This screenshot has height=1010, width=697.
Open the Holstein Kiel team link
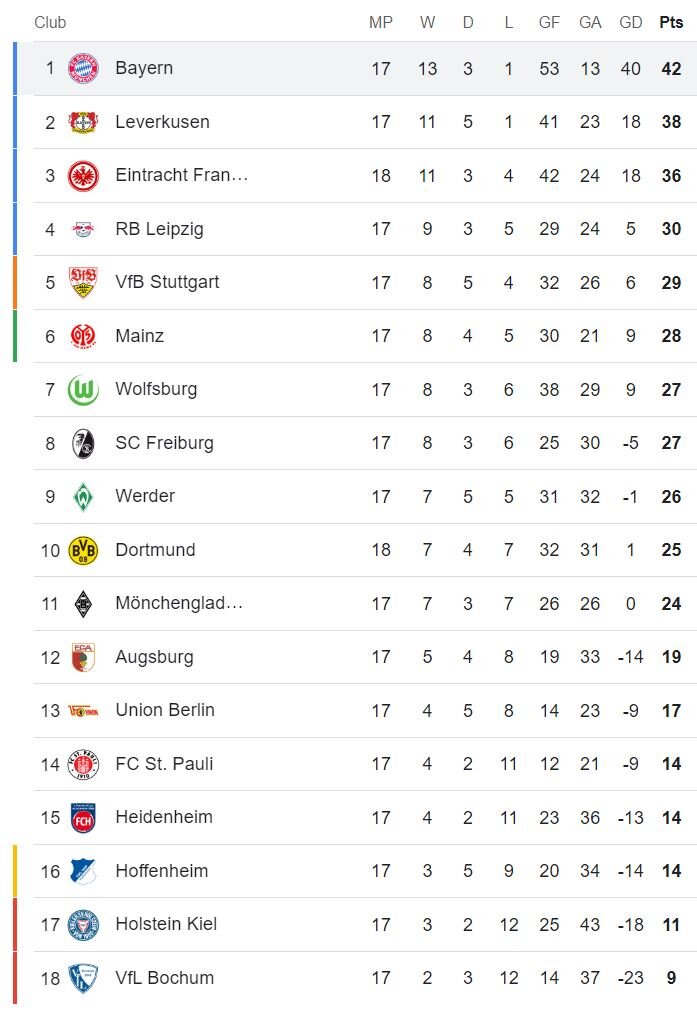166,924
